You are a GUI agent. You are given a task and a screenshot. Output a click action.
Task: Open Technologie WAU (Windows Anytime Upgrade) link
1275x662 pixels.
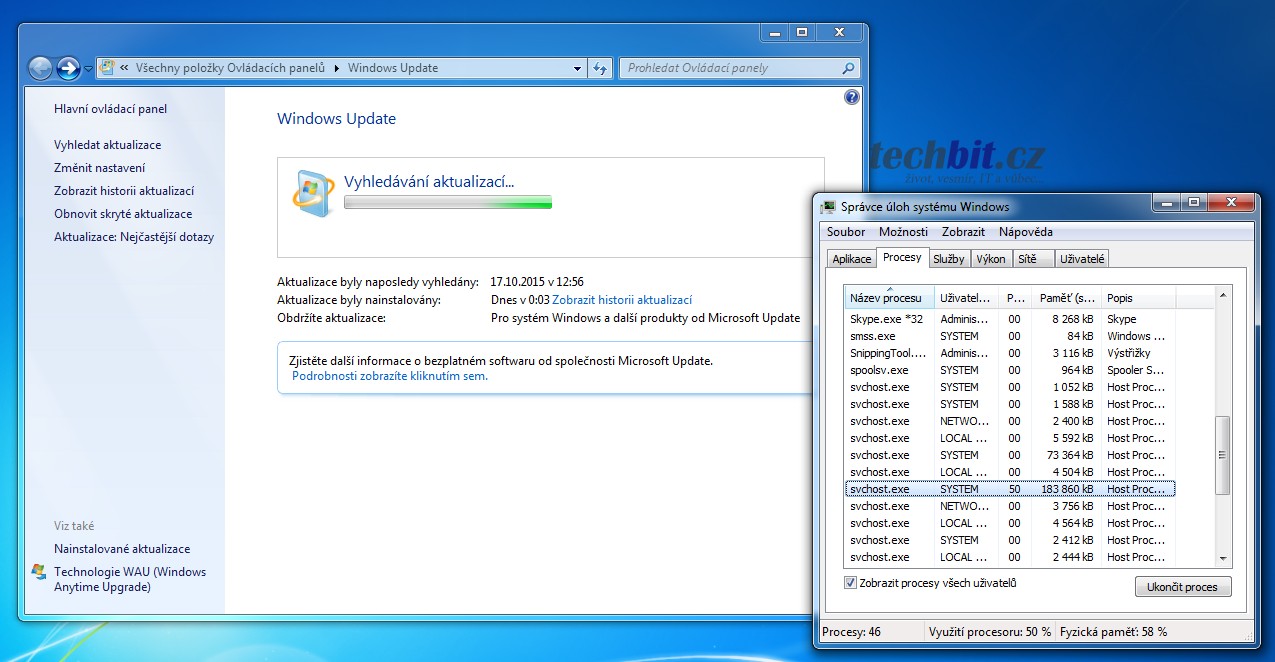[130, 579]
